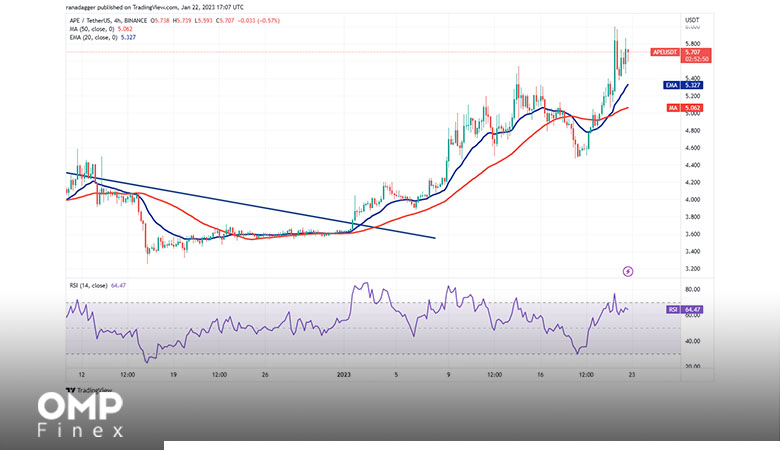Click the 4.000 price axis level
The width and height of the screenshot is (780, 450).
click(692, 199)
